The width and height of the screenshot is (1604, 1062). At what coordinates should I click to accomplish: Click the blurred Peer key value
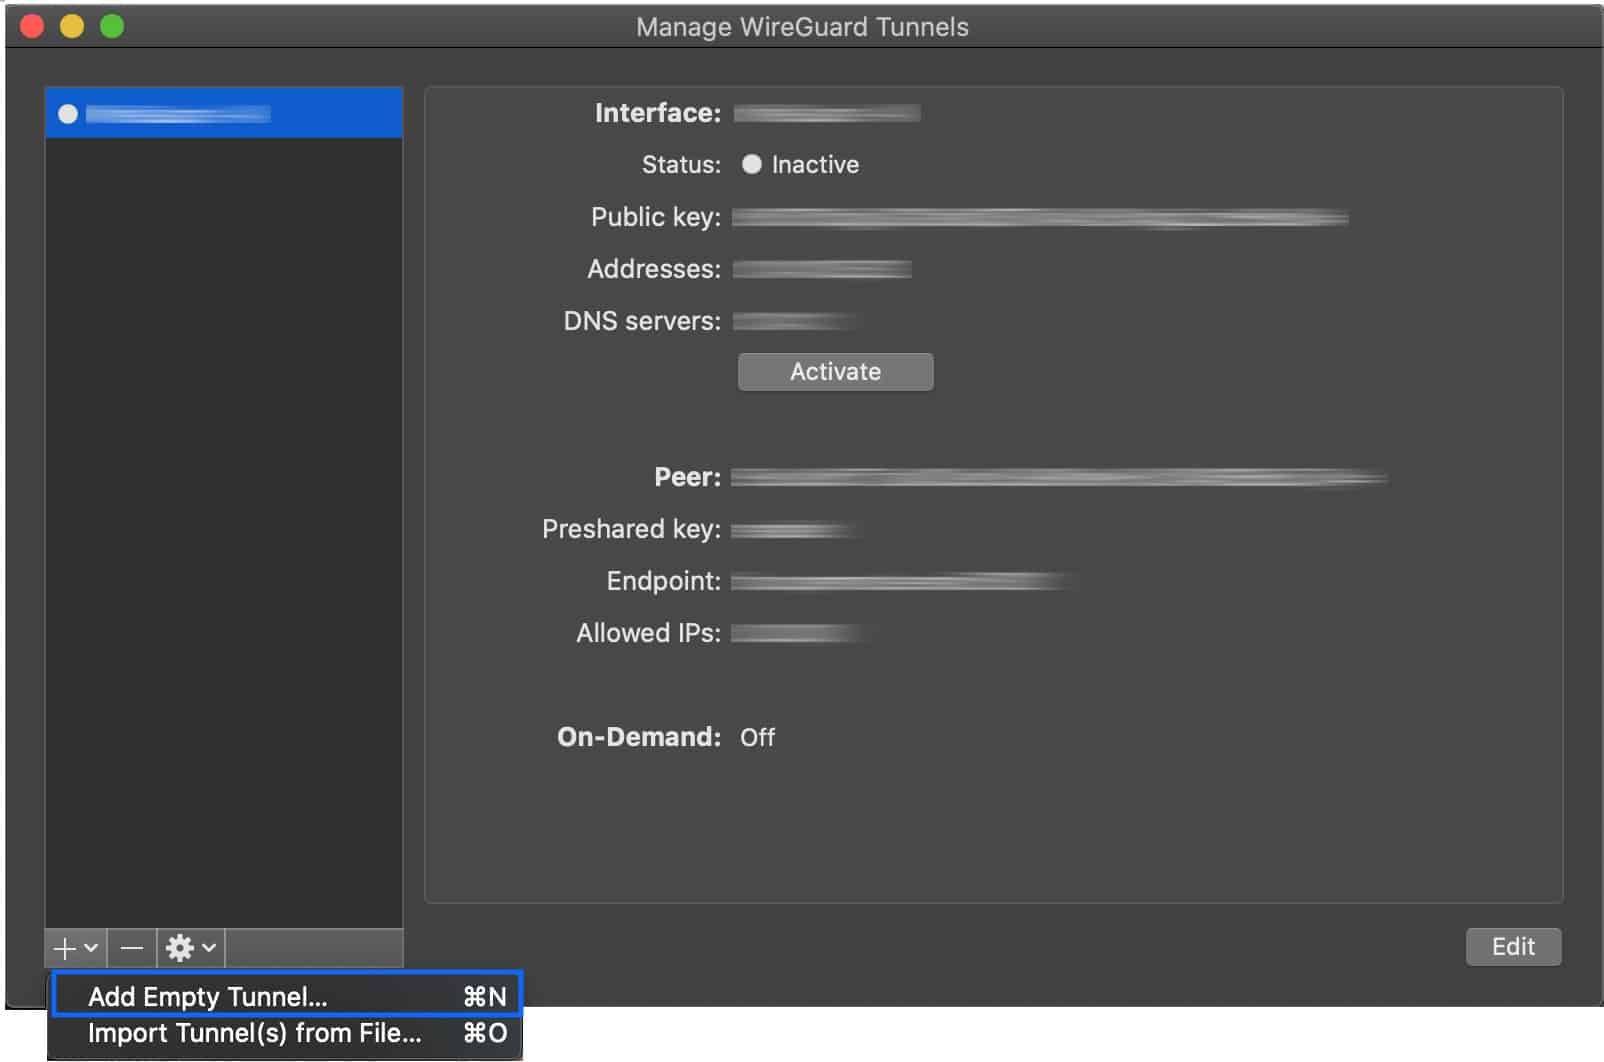[x=1059, y=477]
